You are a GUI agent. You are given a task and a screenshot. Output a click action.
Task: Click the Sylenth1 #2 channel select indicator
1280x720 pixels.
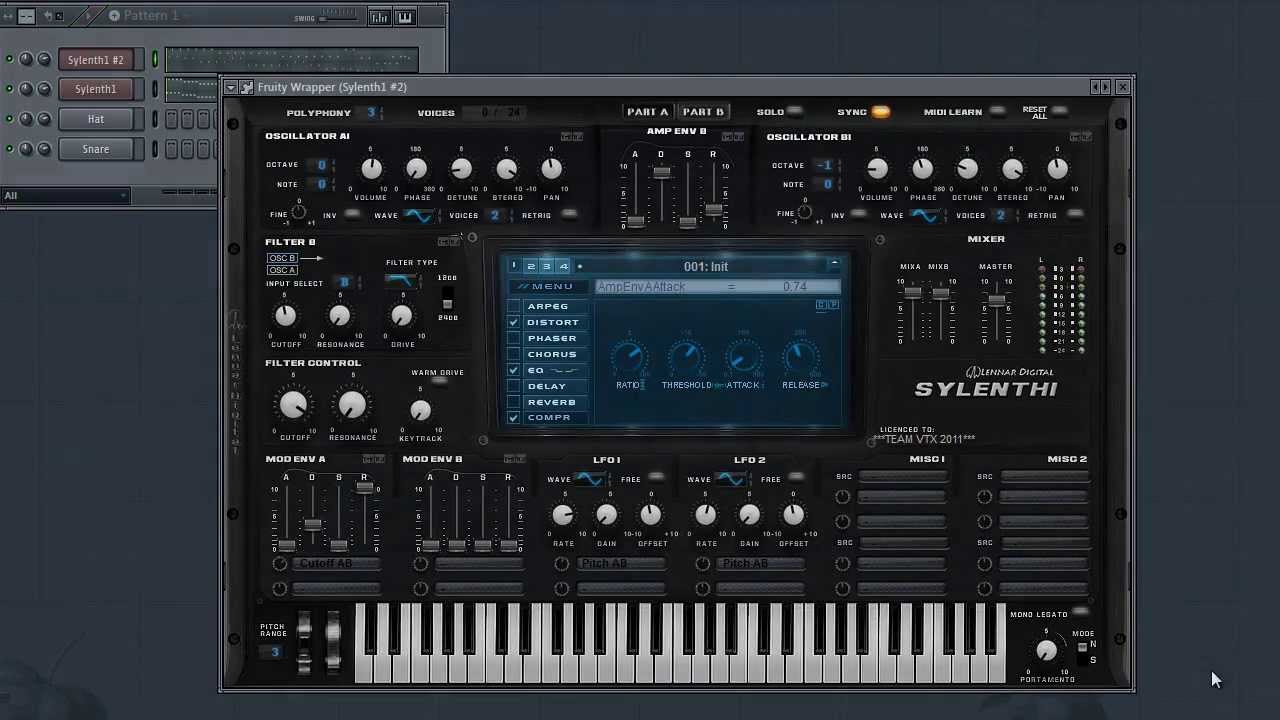(155, 60)
